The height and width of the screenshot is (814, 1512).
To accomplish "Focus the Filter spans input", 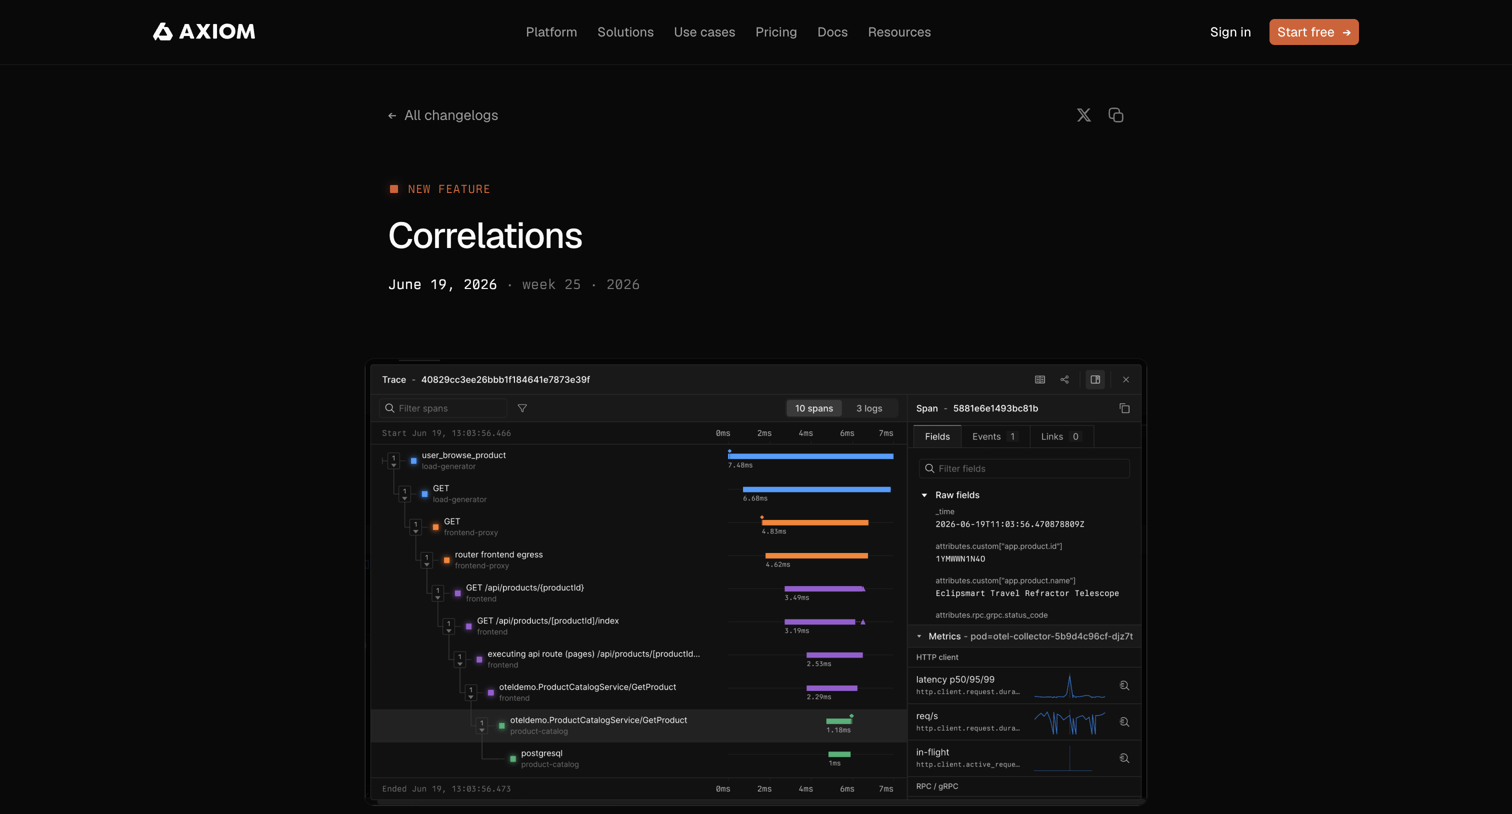I will 445,408.
